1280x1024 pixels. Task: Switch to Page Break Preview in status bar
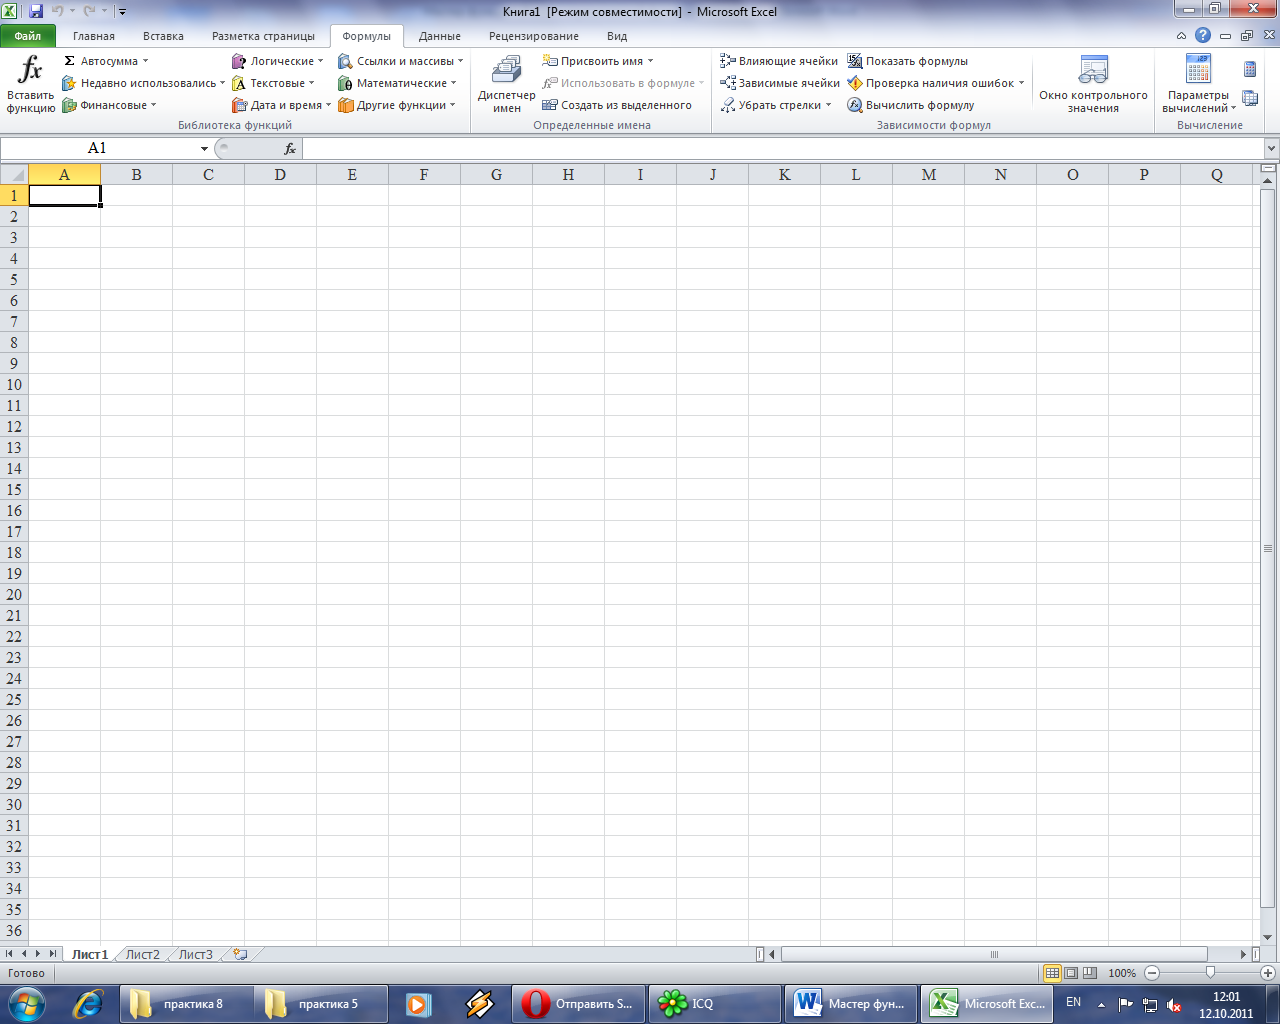coord(1090,973)
